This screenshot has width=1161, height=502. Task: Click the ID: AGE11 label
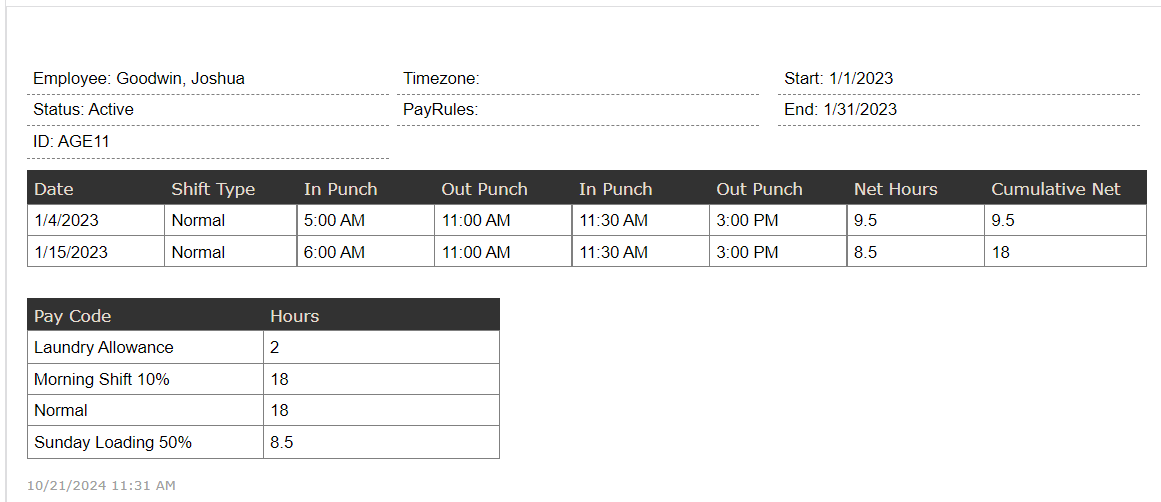[x=71, y=141]
